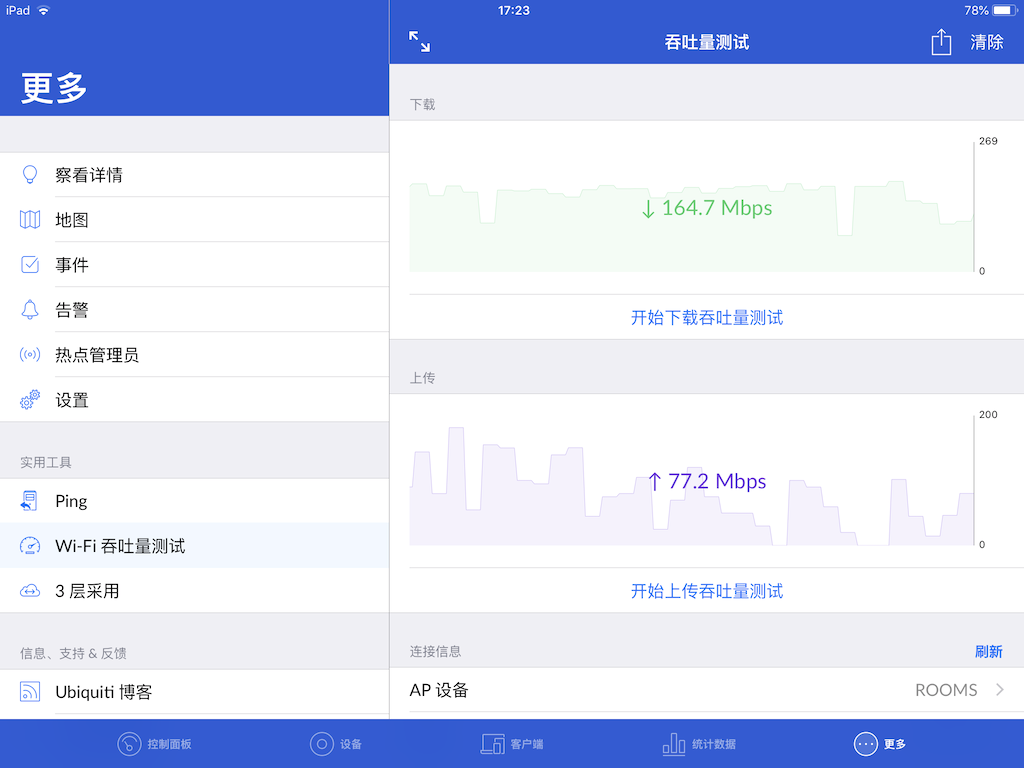Screen dimensions: 1024x768
Task: Tap the cloud icon beside 3 层采用
Action: click(30, 591)
